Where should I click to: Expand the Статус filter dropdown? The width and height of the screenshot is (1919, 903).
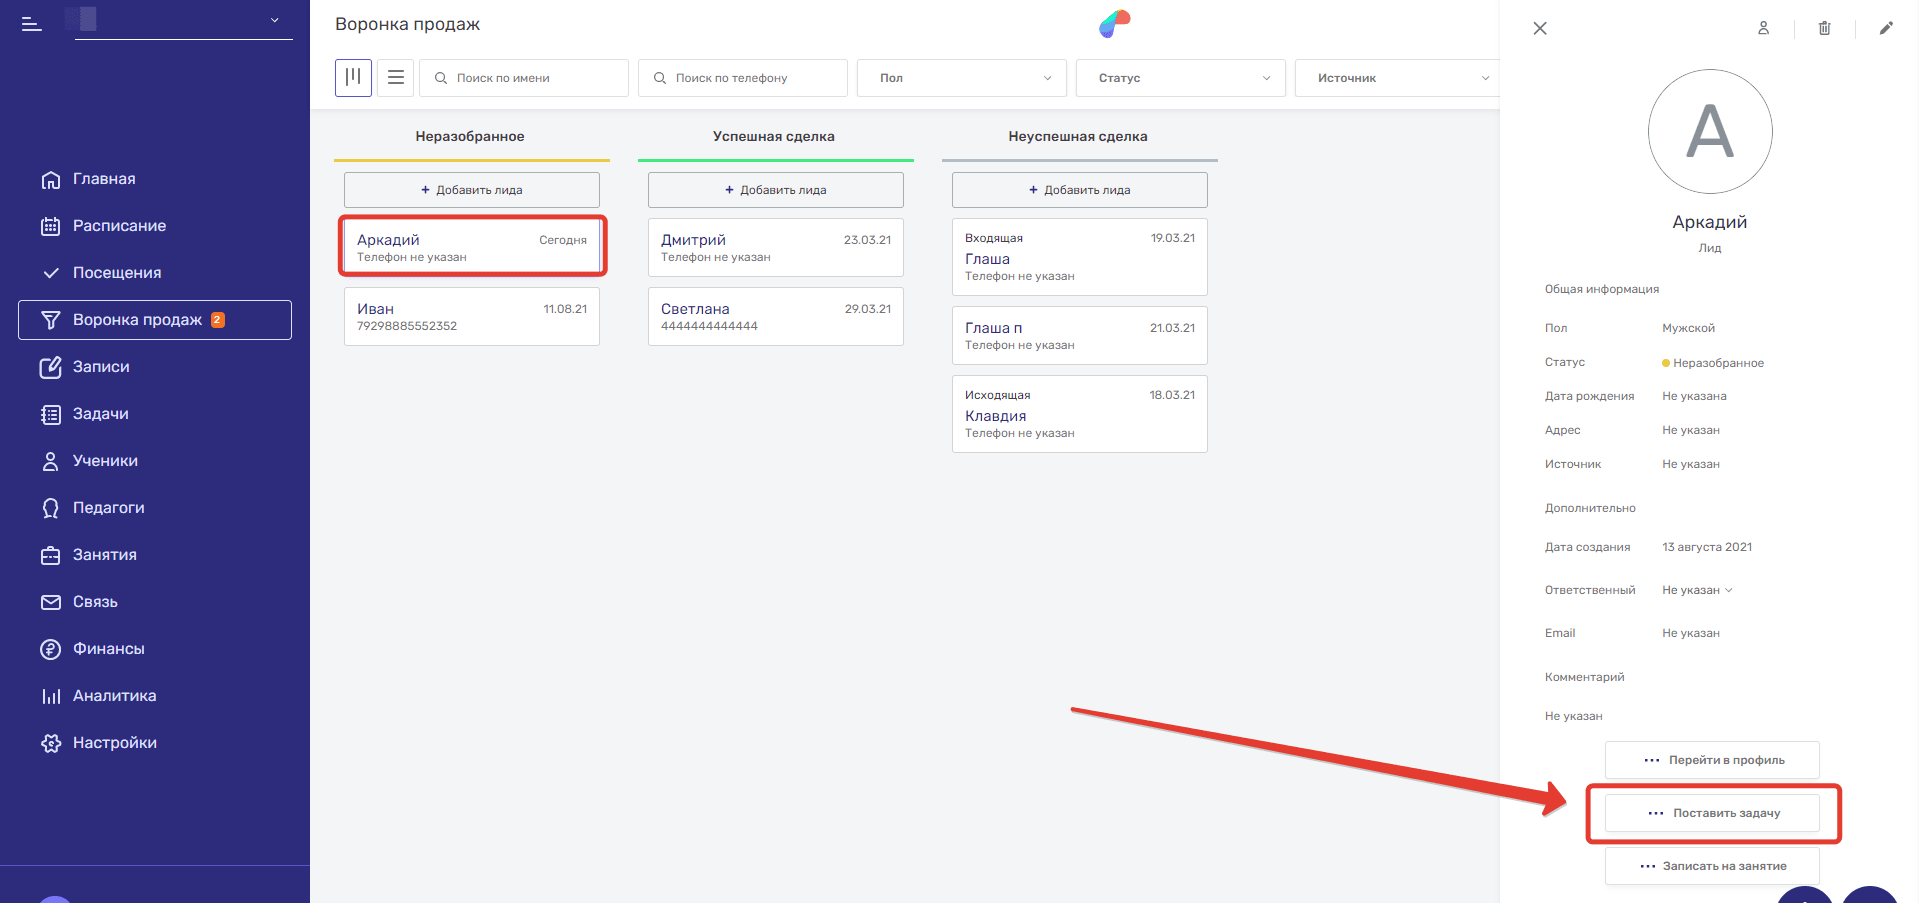coord(1180,78)
